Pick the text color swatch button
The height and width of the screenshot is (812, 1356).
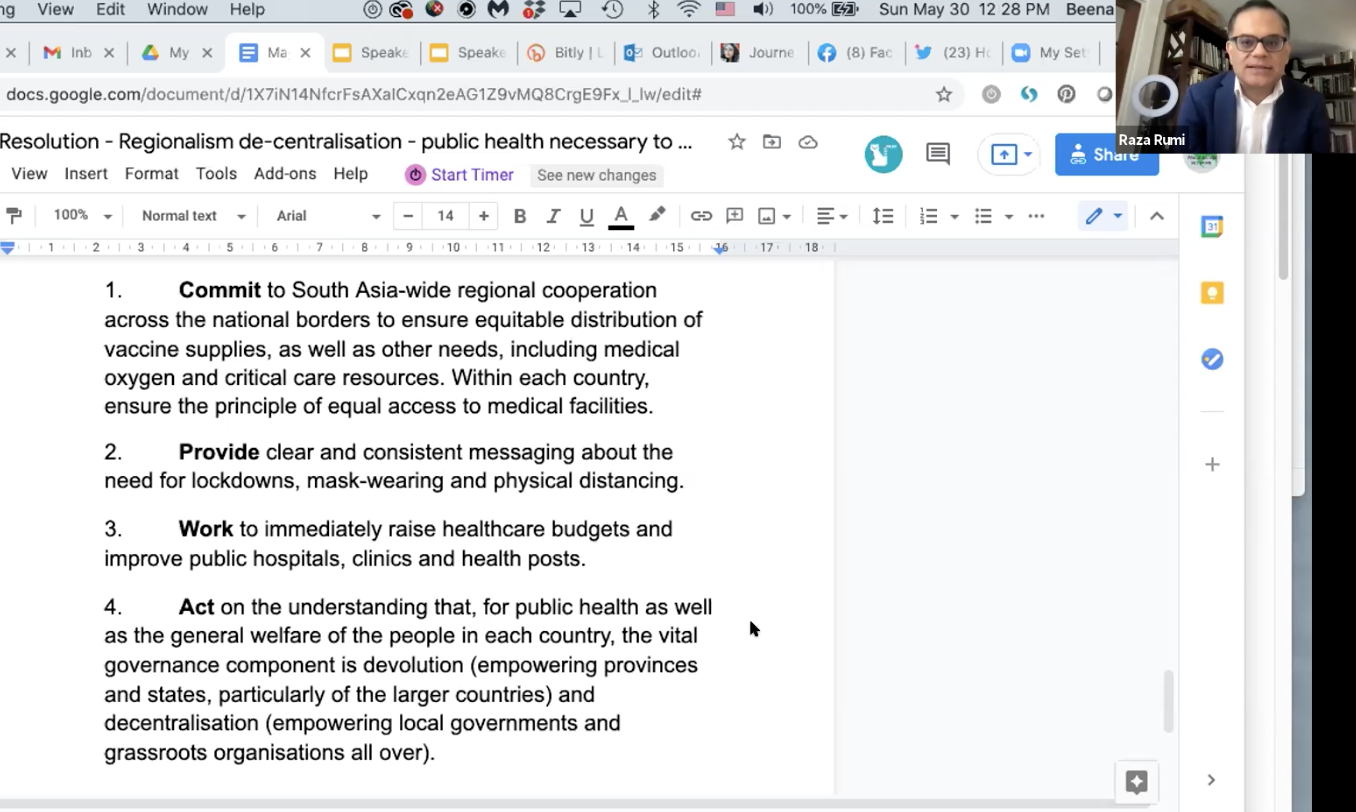[x=621, y=216]
